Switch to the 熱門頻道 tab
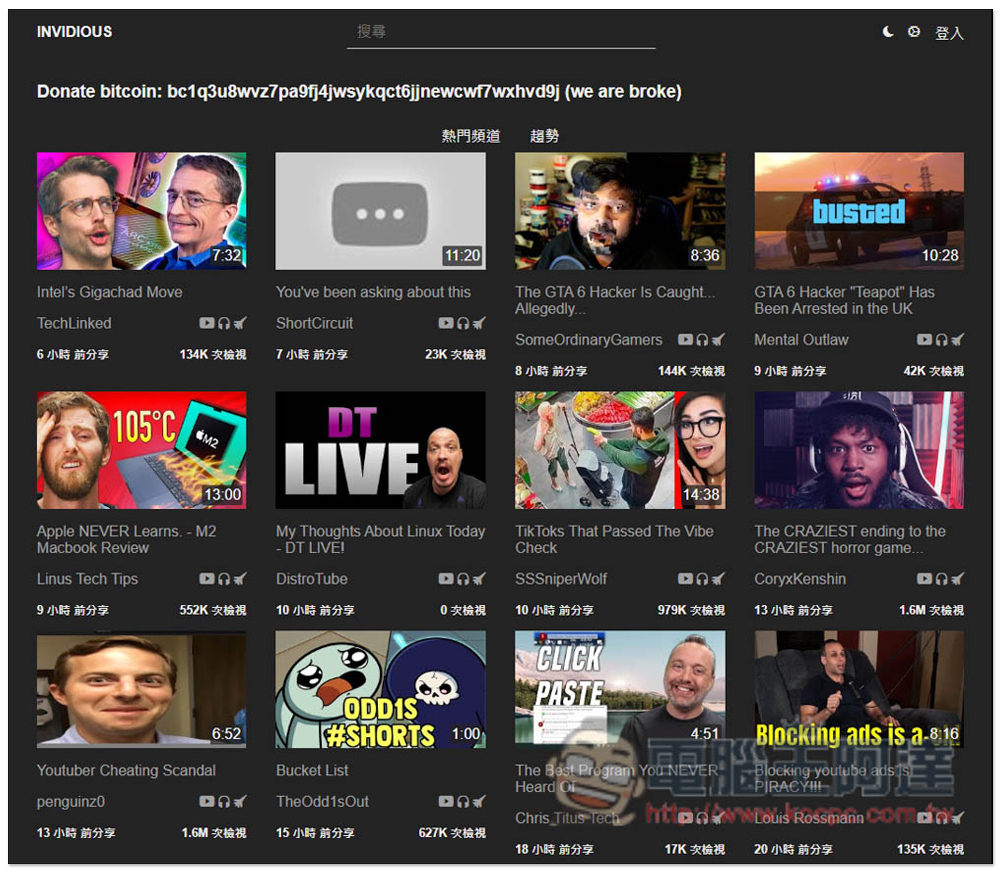The image size is (1000, 874). click(470, 136)
